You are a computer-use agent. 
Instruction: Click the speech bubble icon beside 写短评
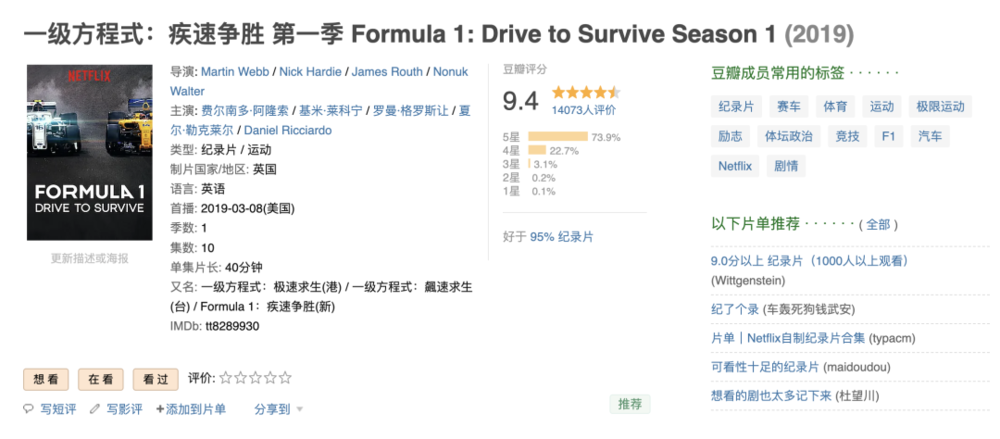[x=28, y=409]
